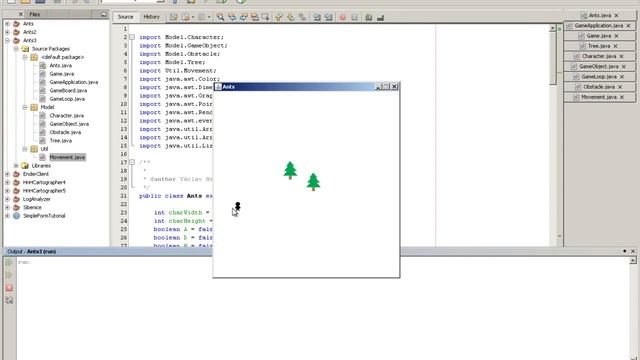Image resolution: width=640 pixels, height=360 pixels.
Task: Click Last Edit icon beside History tab
Action: [173, 17]
